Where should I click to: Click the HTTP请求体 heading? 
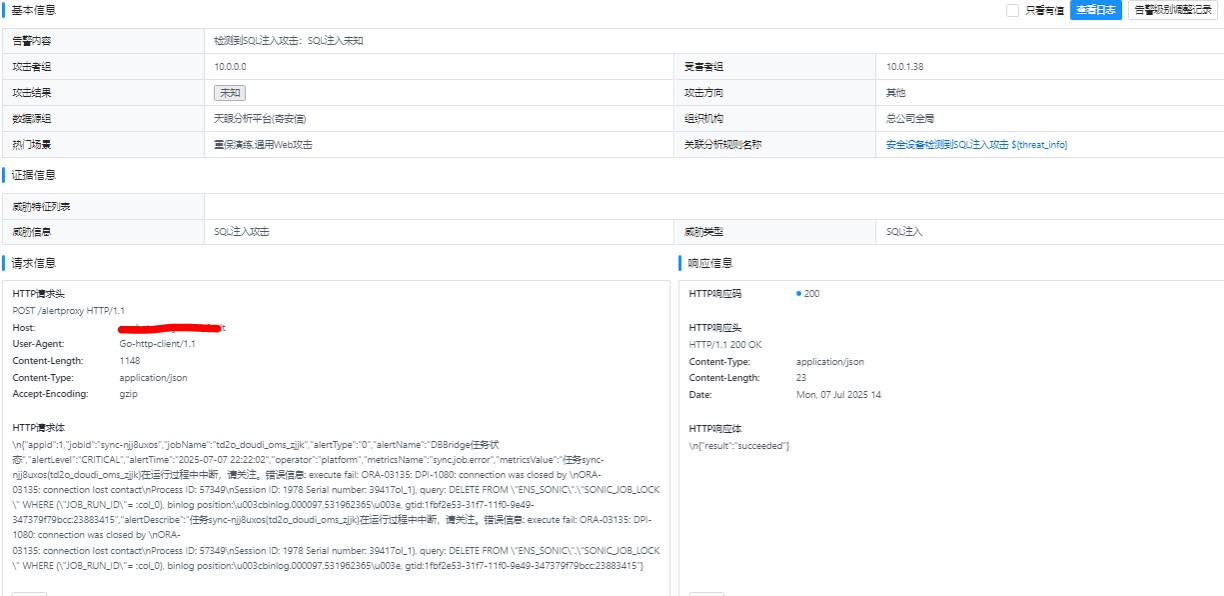pyautogui.click(x=39, y=427)
